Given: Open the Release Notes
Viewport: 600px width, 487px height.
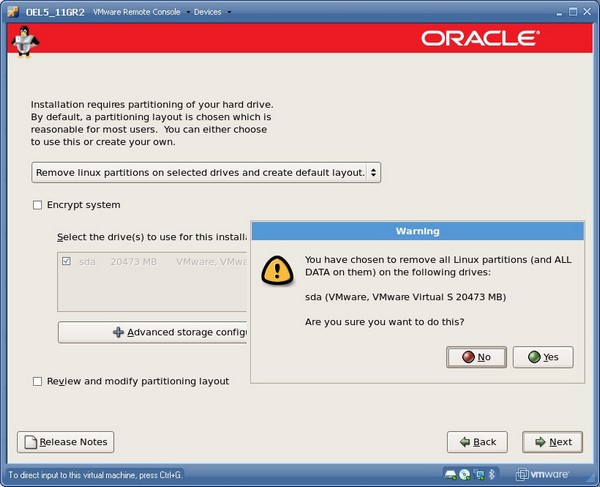Looking at the screenshot, I should (65, 442).
